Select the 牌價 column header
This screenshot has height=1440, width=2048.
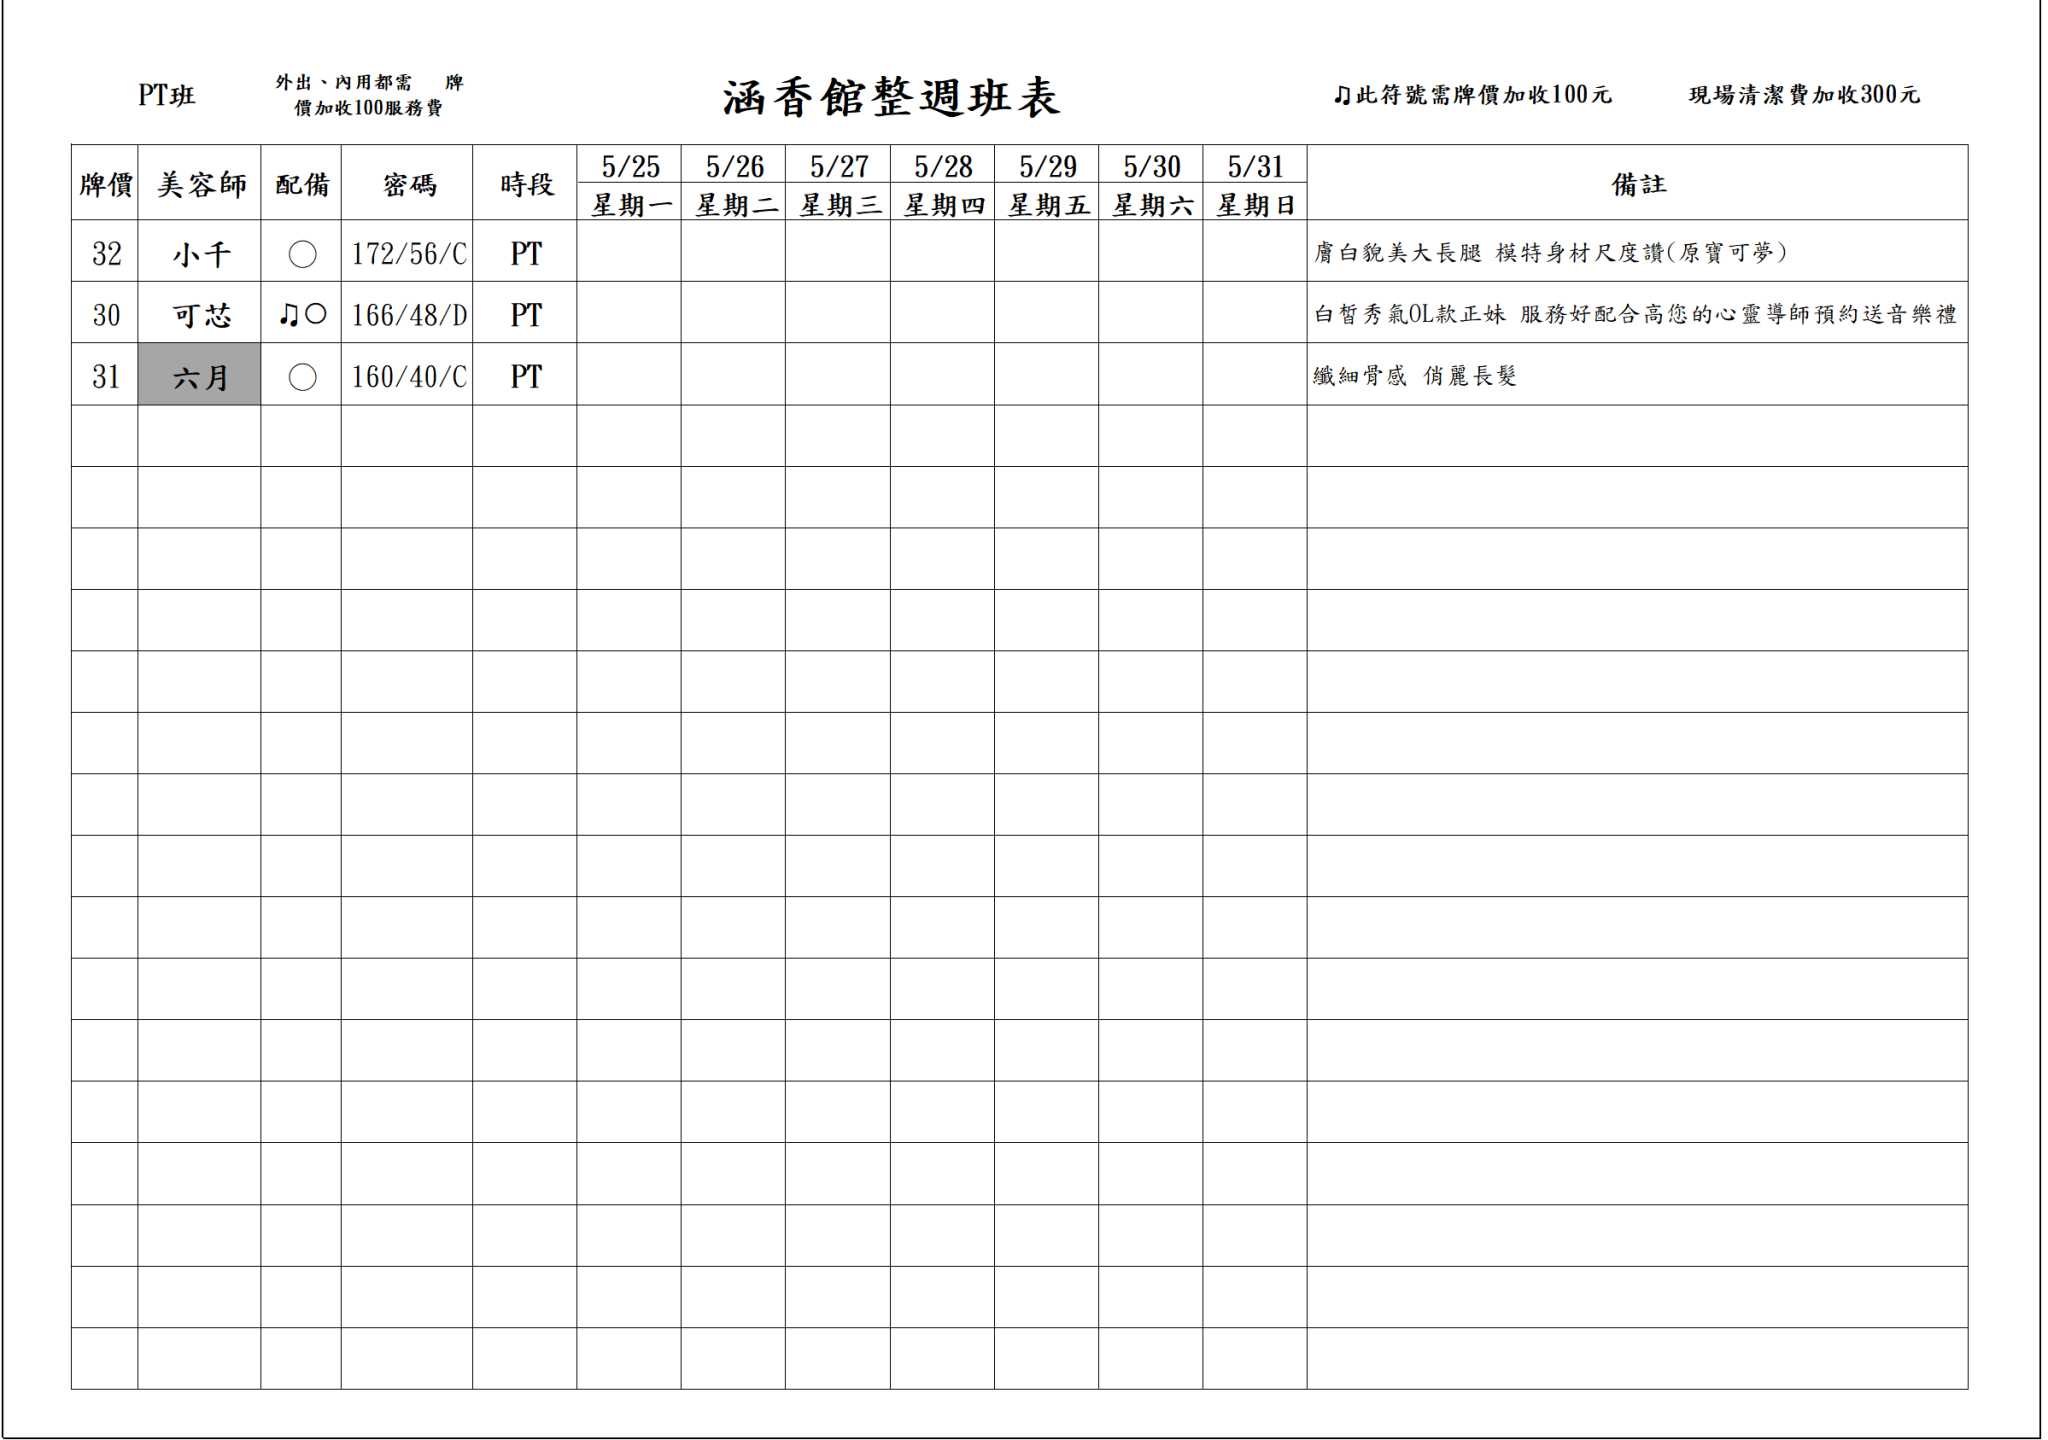105,183
